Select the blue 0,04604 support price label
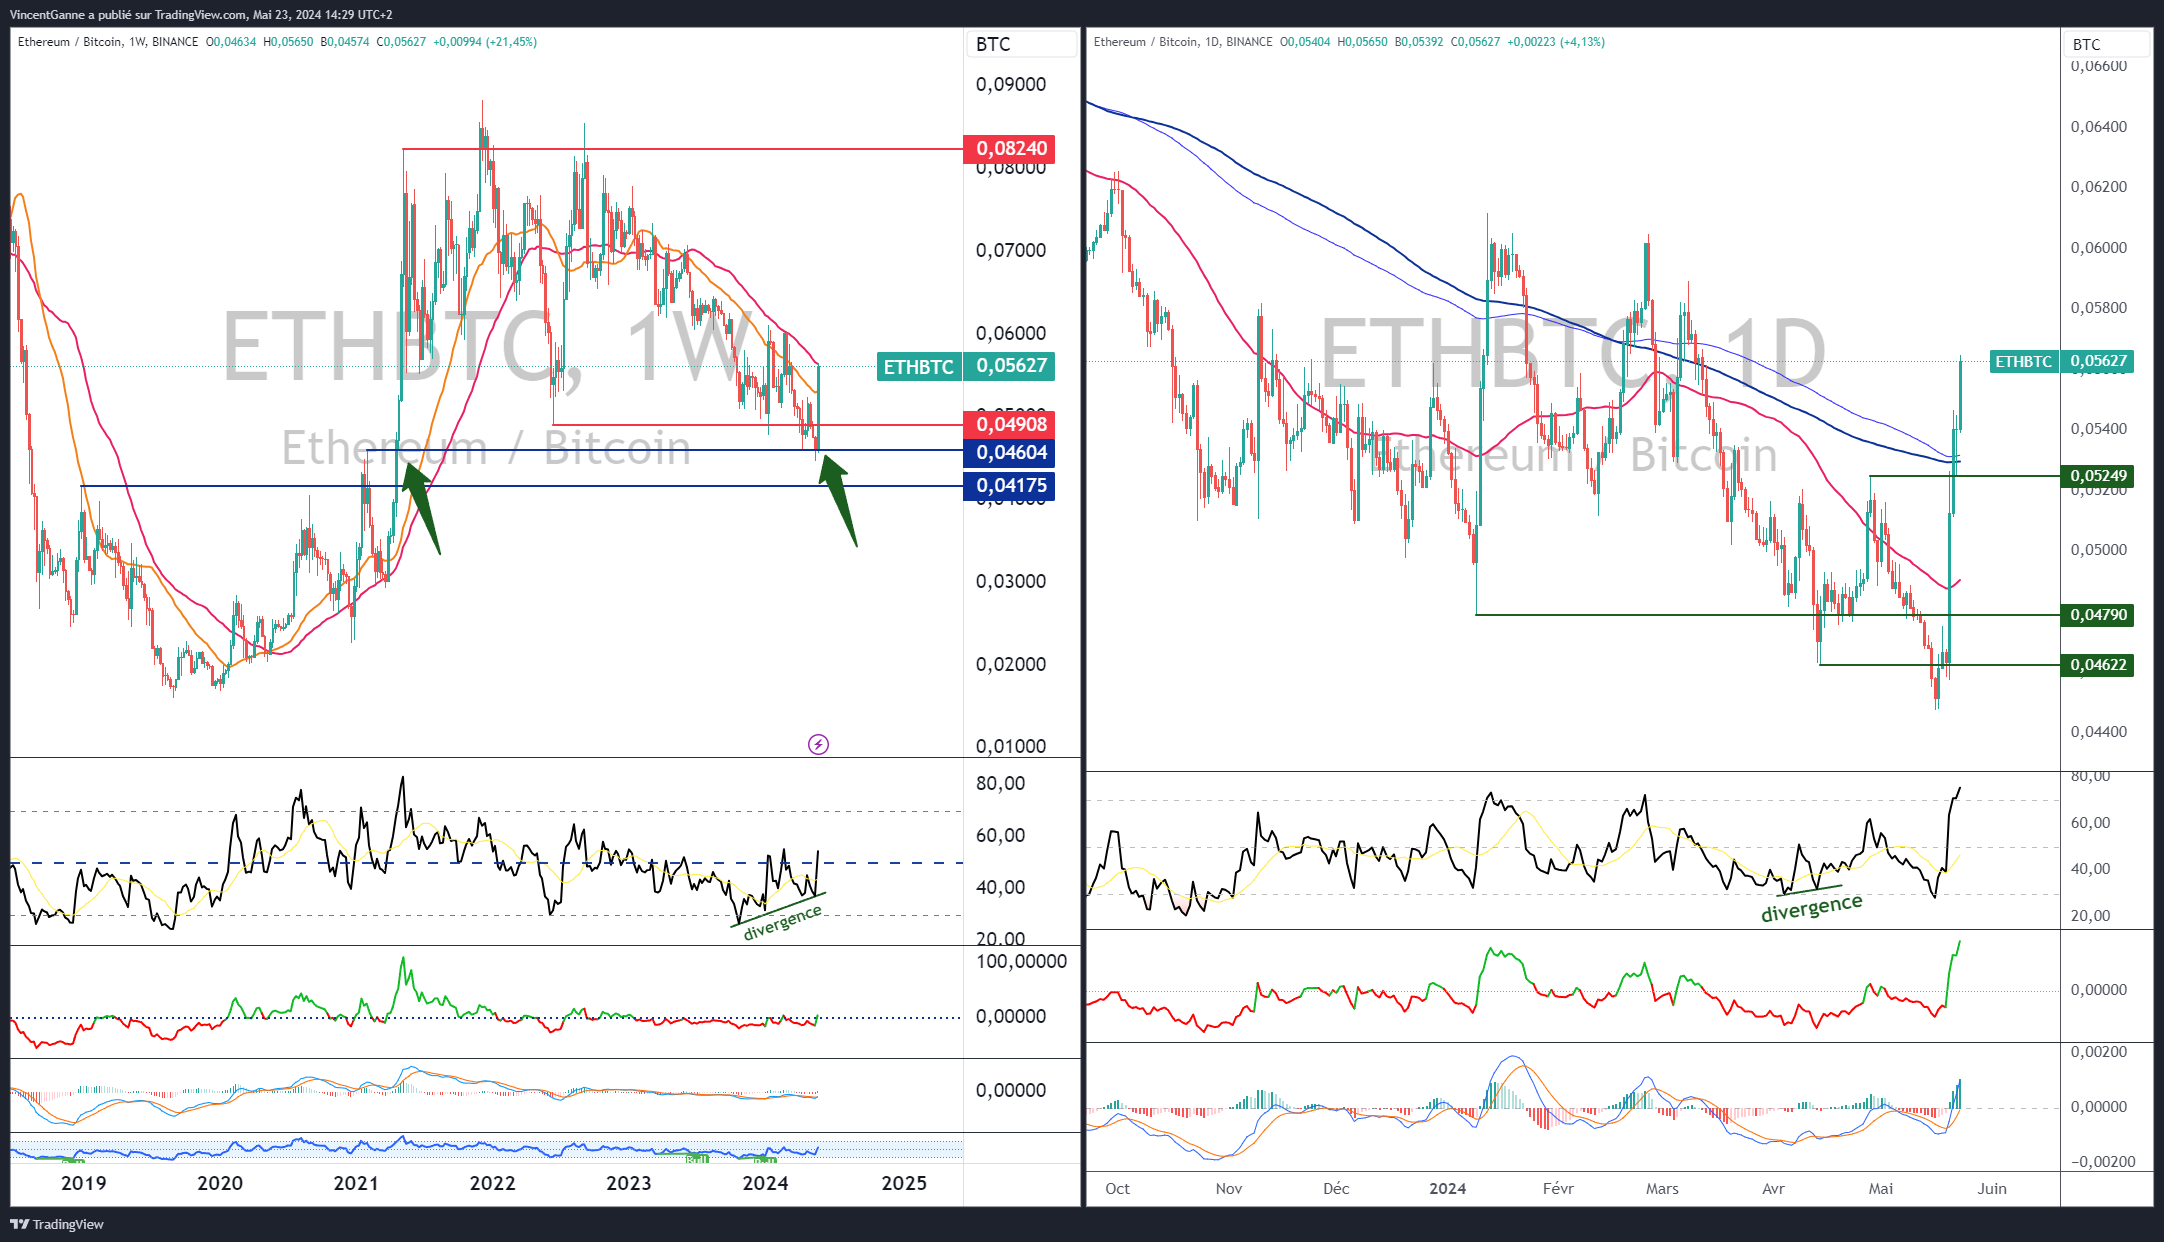Screen dimensions: 2164x1242 tap(1011, 452)
